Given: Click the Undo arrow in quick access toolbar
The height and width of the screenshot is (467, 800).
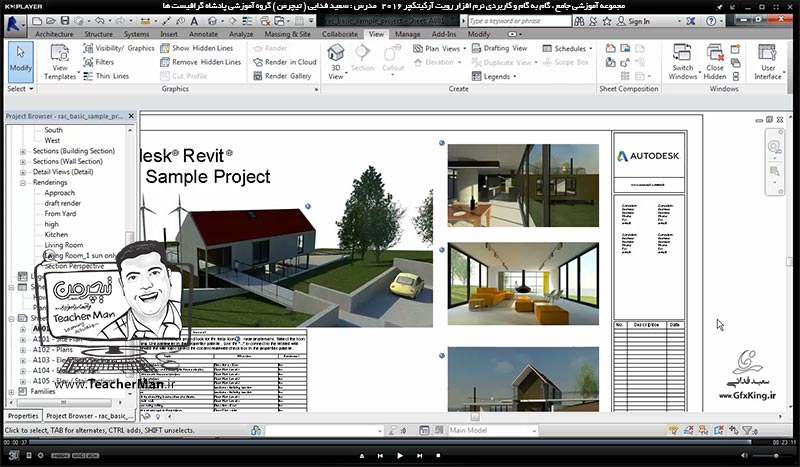Looking at the screenshot, I should 99,21.
